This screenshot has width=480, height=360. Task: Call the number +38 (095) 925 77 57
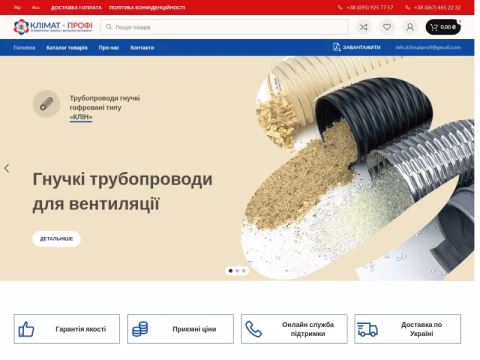(x=370, y=7)
